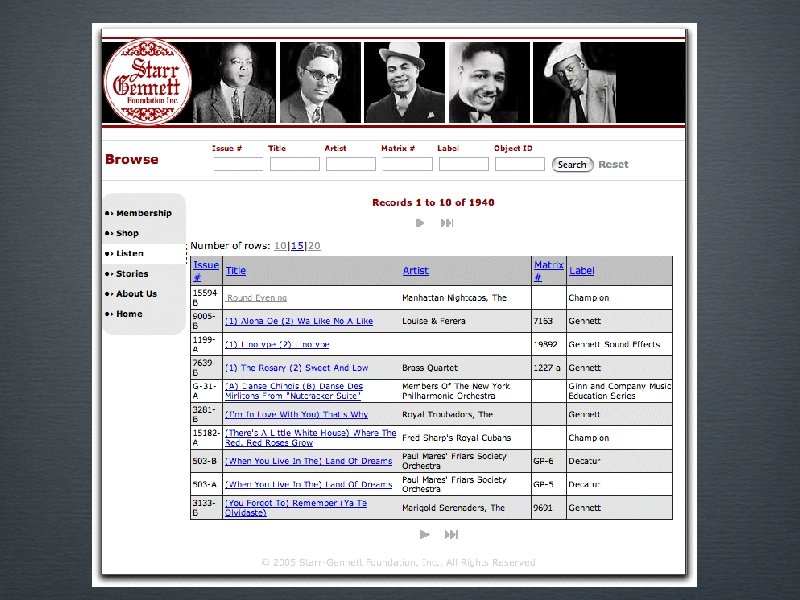Viewport: 800px width, 600px height.
Task: Open the Listen menu item
Action: [130, 253]
